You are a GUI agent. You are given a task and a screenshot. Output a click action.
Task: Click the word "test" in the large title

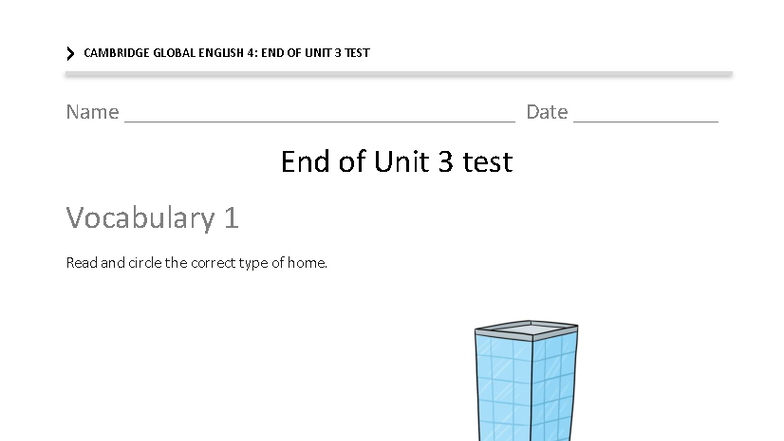click(488, 162)
